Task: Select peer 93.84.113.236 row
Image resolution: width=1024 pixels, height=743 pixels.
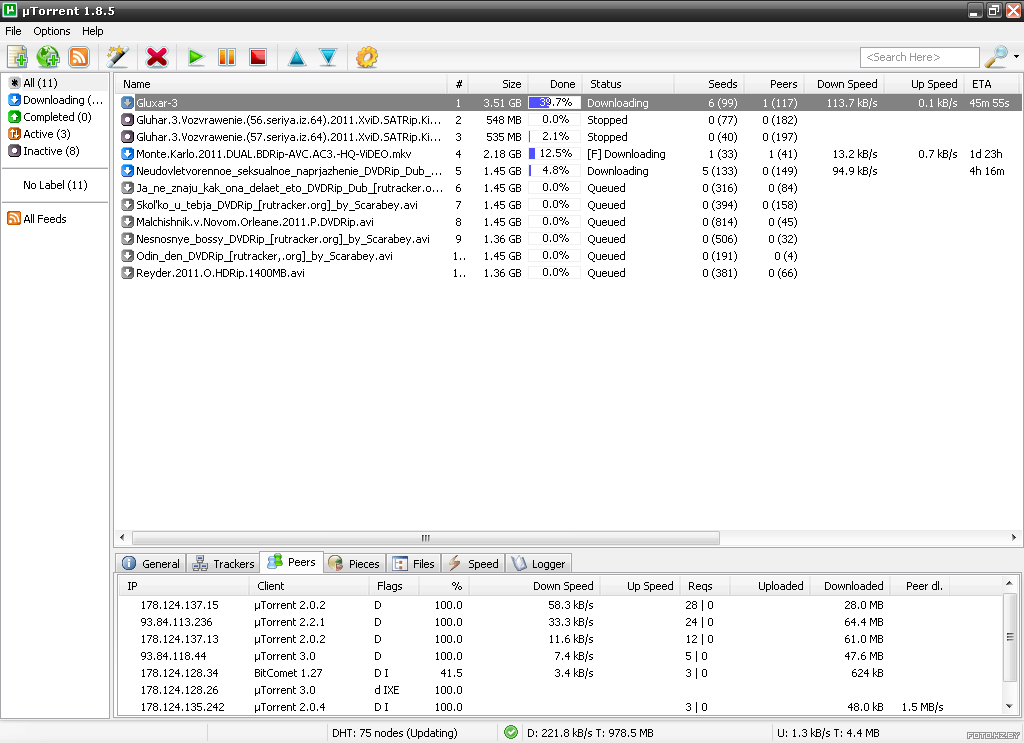Action: [562, 622]
